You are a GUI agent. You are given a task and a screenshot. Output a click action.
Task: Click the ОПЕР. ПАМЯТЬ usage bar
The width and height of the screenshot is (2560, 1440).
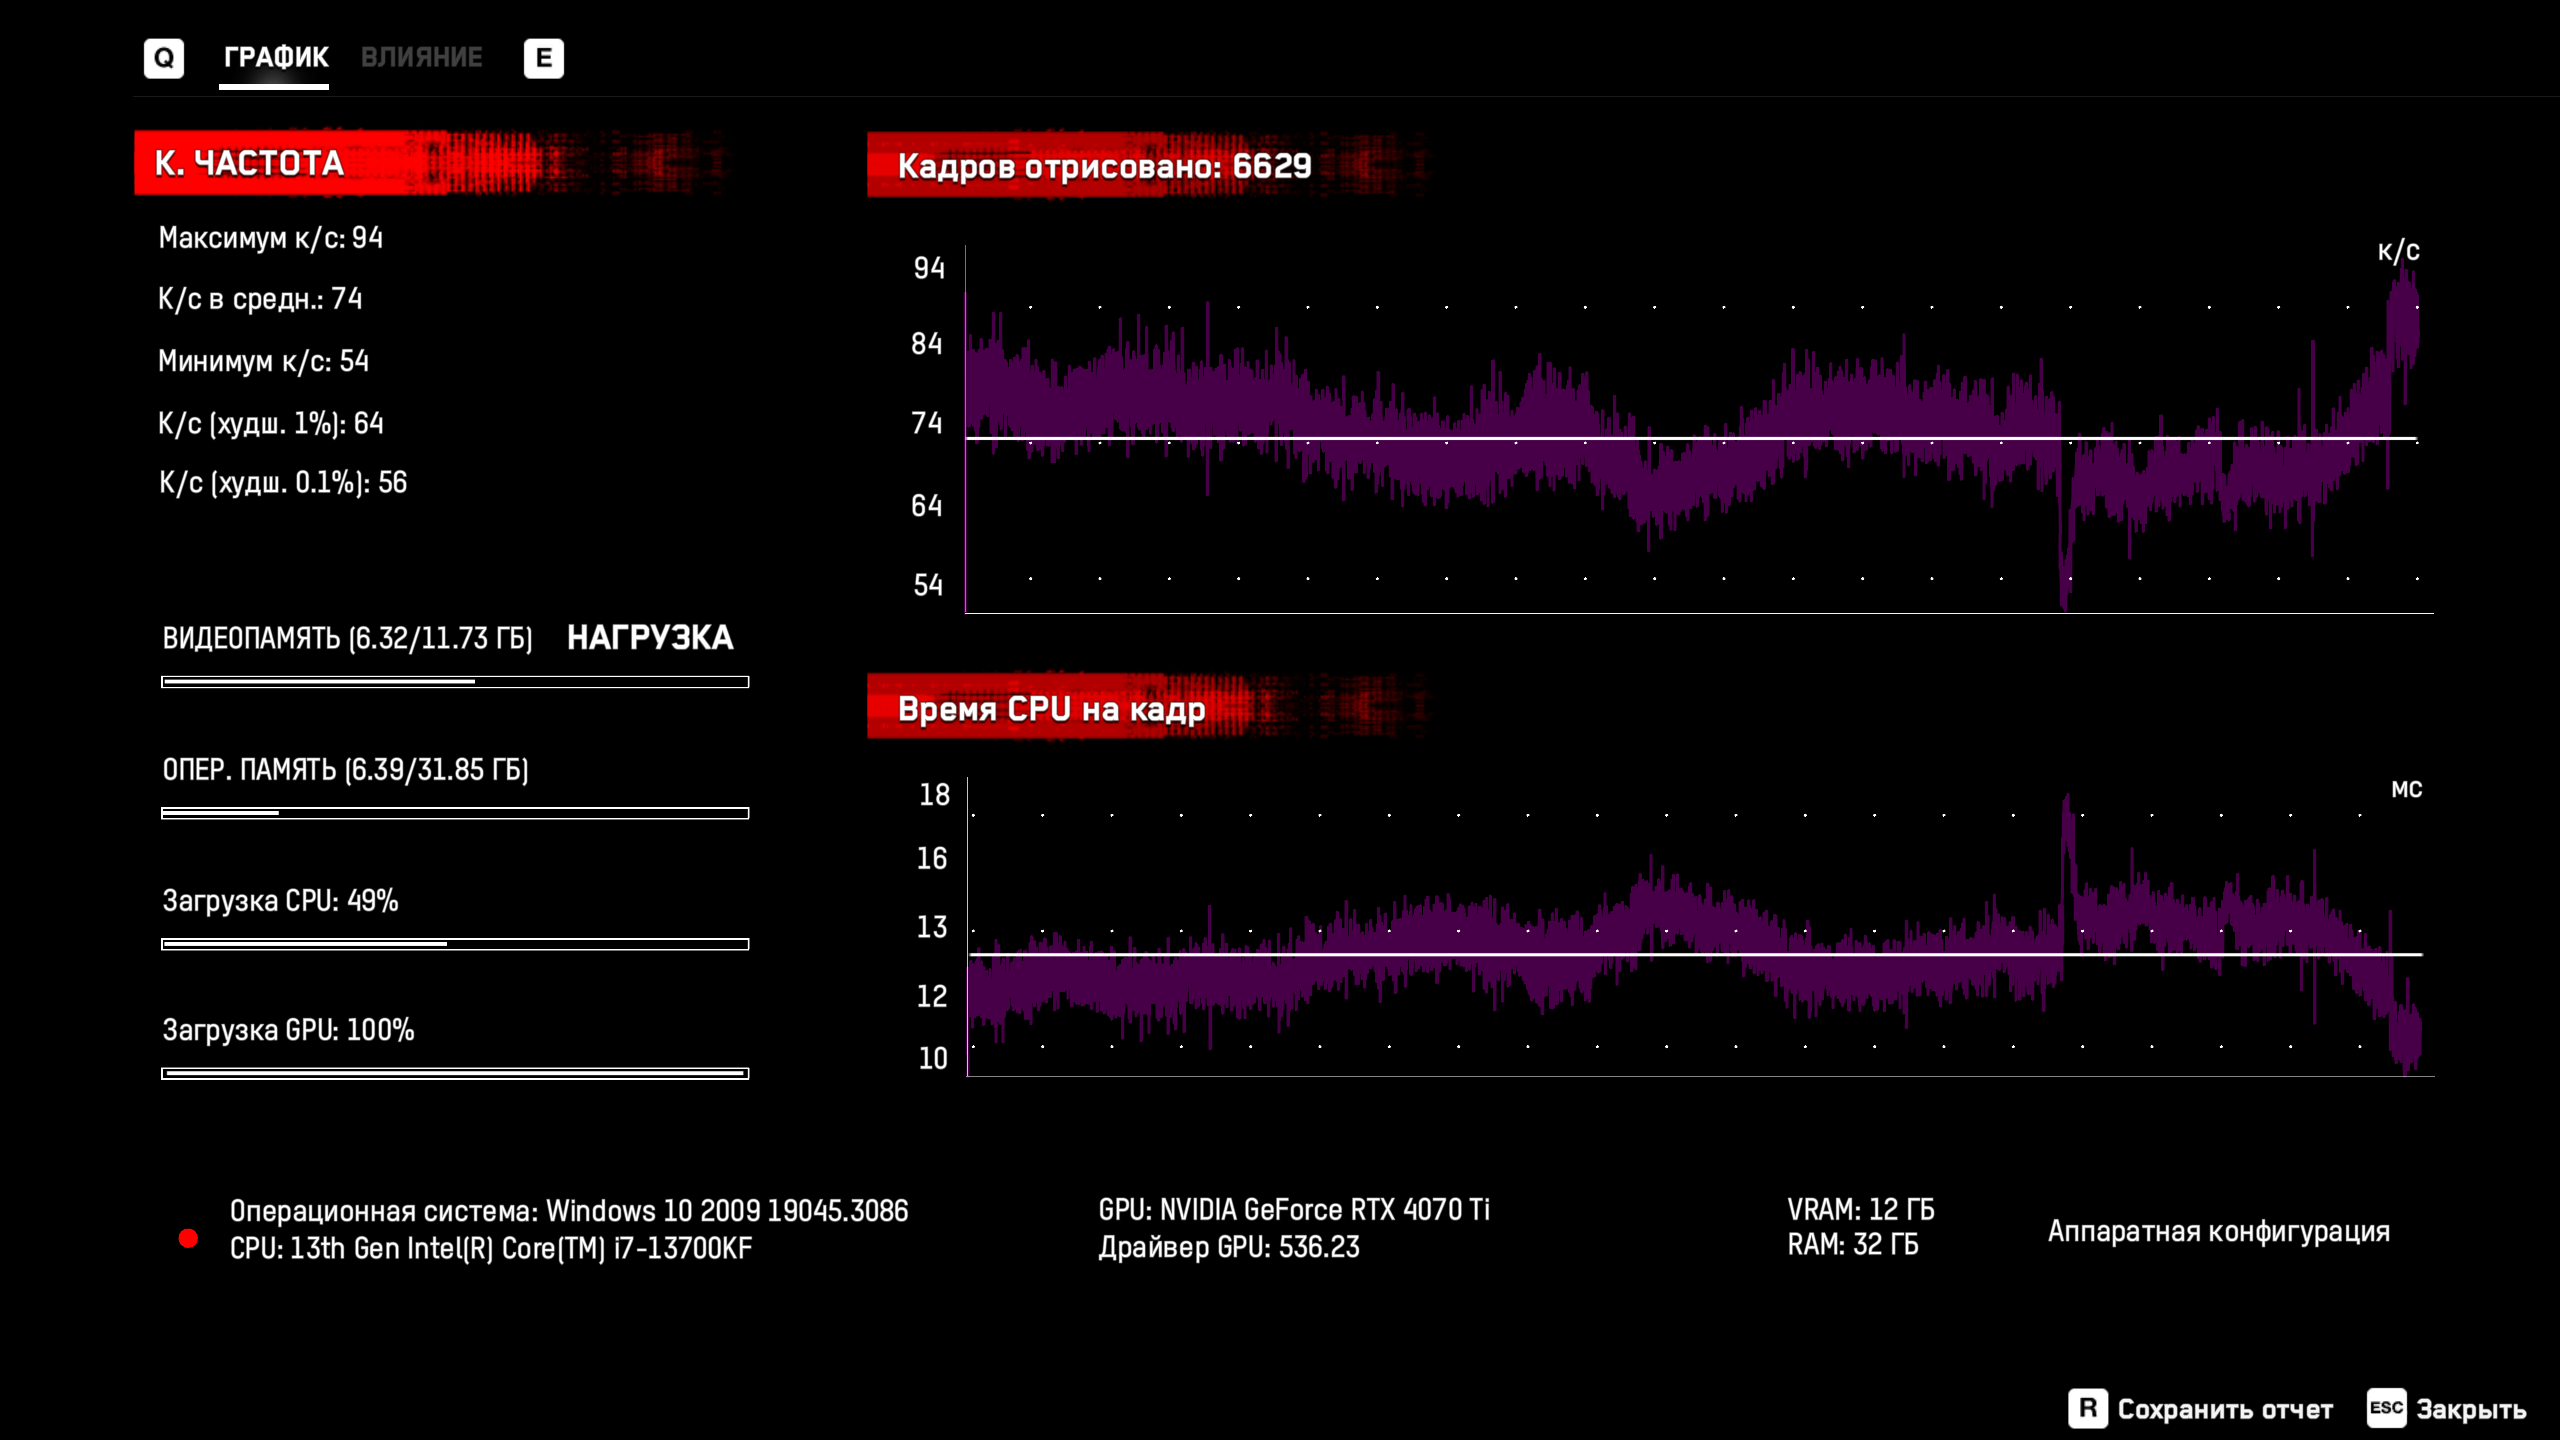[x=455, y=813]
